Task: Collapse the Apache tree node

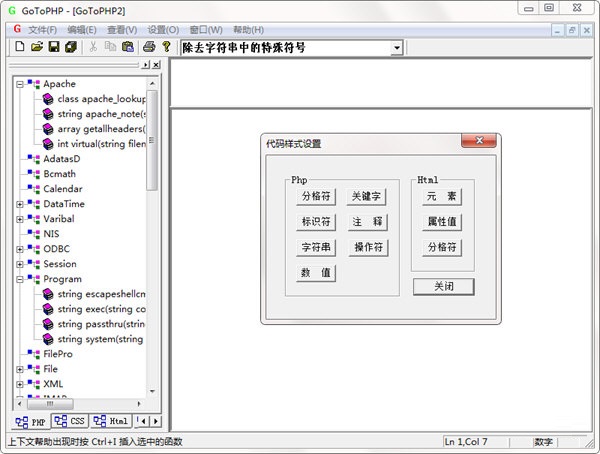Action: [20, 84]
